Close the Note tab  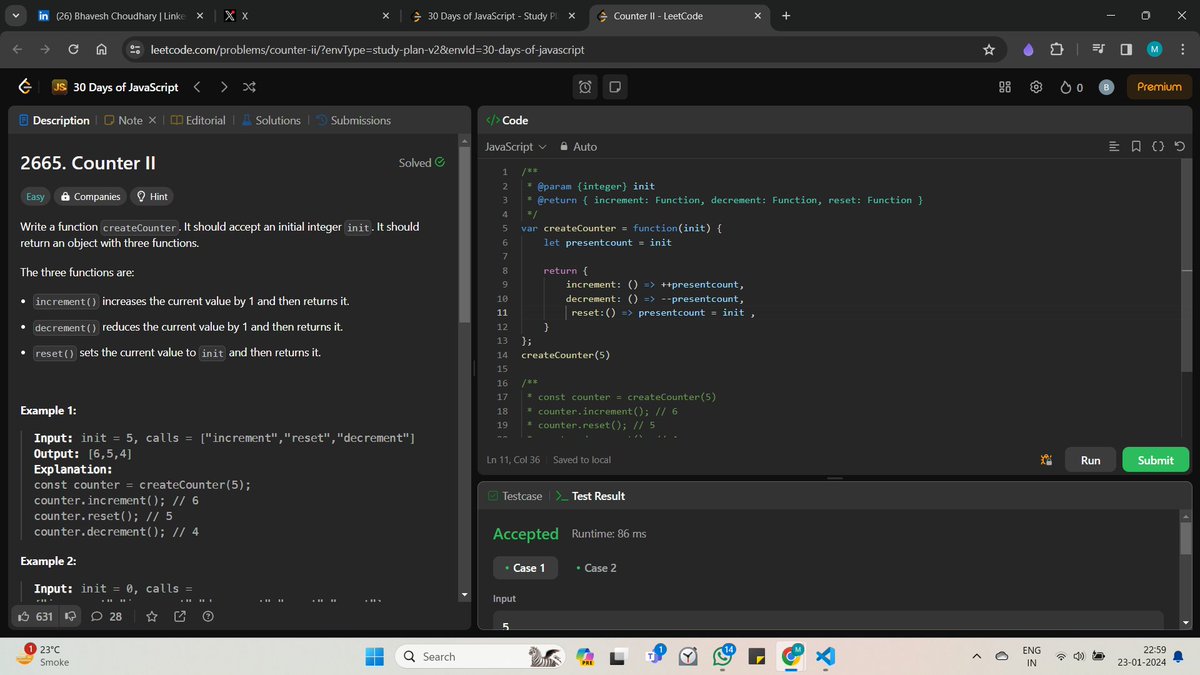click(x=151, y=120)
